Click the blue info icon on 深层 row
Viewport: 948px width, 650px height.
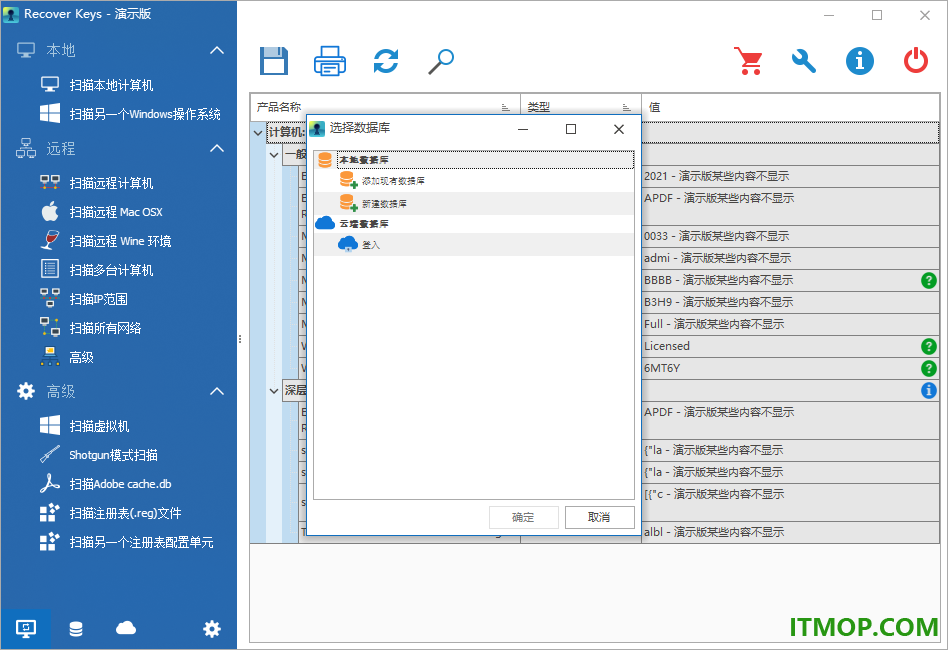click(x=929, y=391)
